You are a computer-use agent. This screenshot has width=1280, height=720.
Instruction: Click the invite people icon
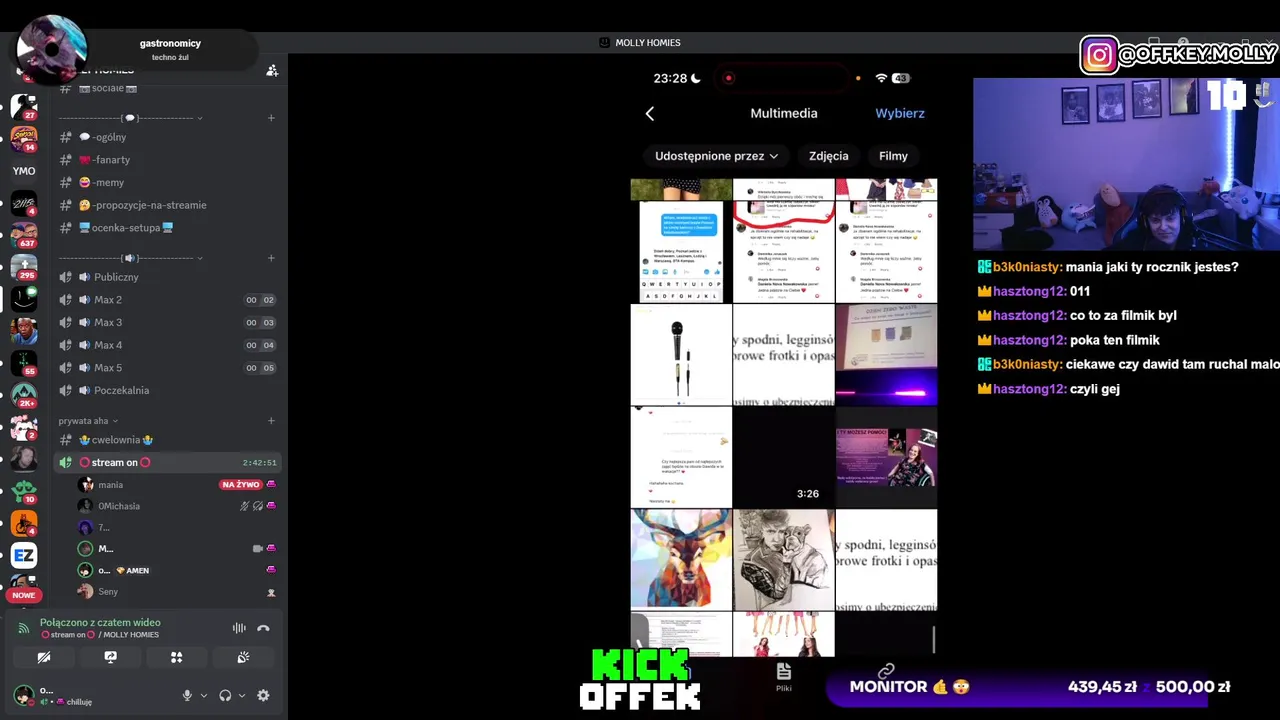pos(271,70)
